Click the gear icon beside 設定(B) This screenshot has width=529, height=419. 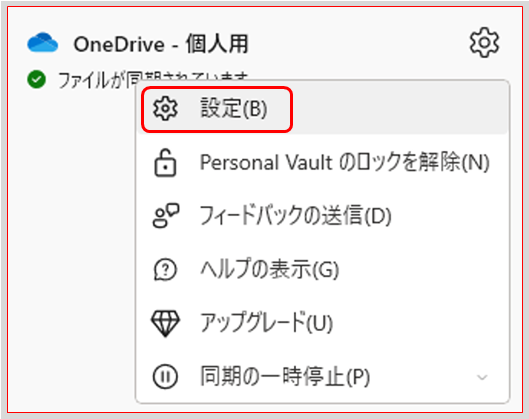tap(165, 109)
